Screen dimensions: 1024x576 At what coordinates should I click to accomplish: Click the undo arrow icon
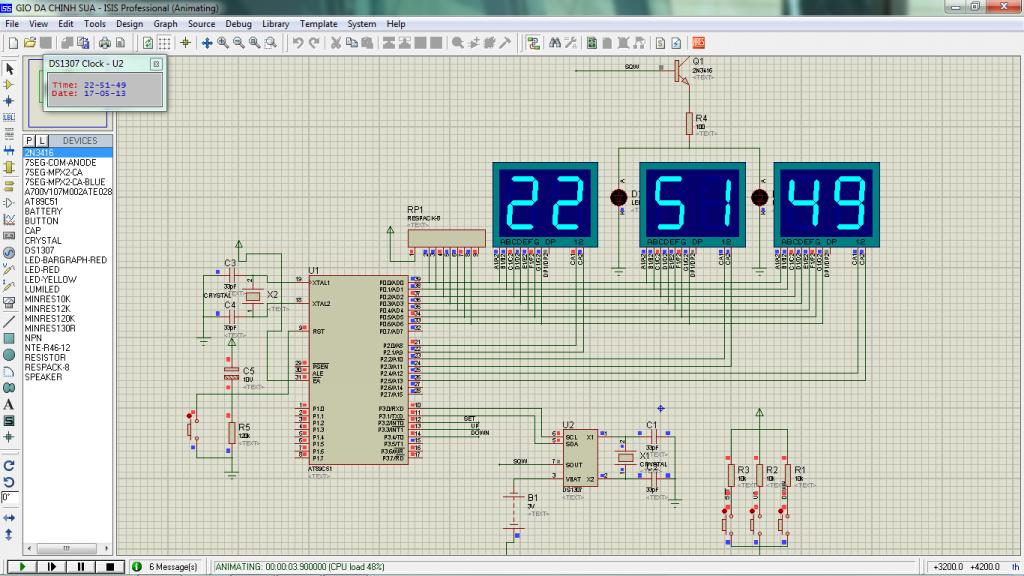(x=298, y=43)
